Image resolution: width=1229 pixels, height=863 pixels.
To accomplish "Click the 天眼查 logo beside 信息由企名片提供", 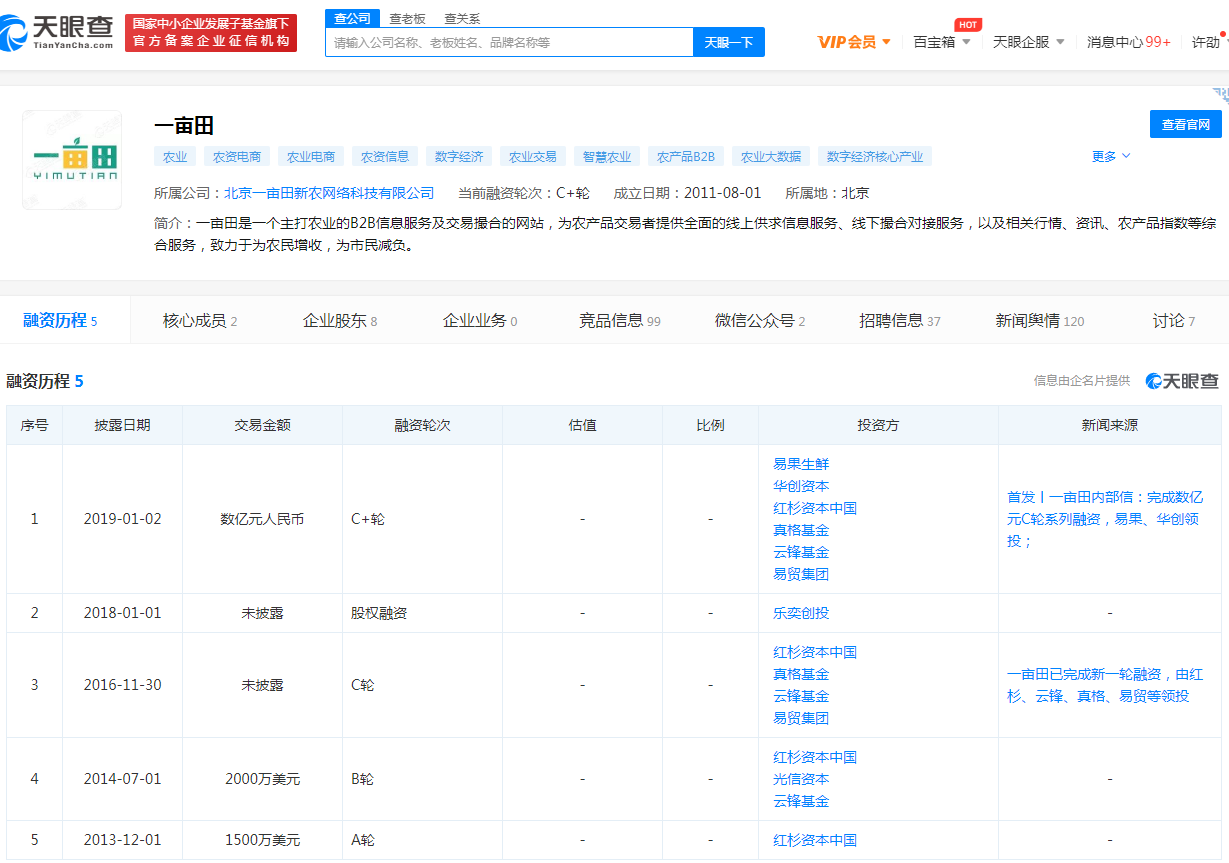I will (x=1182, y=381).
